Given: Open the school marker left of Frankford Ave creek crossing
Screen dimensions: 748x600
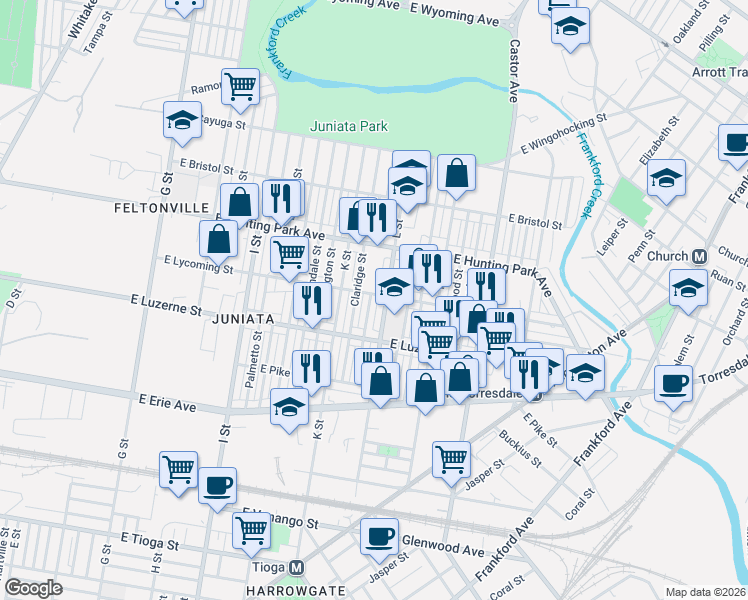Looking at the screenshot, I should (585, 376).
